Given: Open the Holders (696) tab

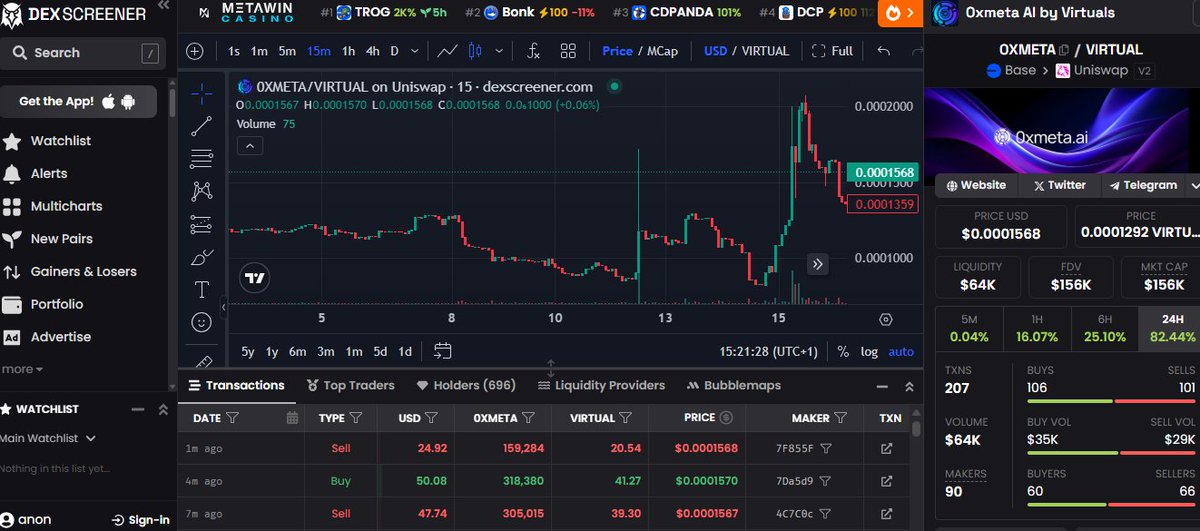Looking at the screenshot, I should coord(466,385).
